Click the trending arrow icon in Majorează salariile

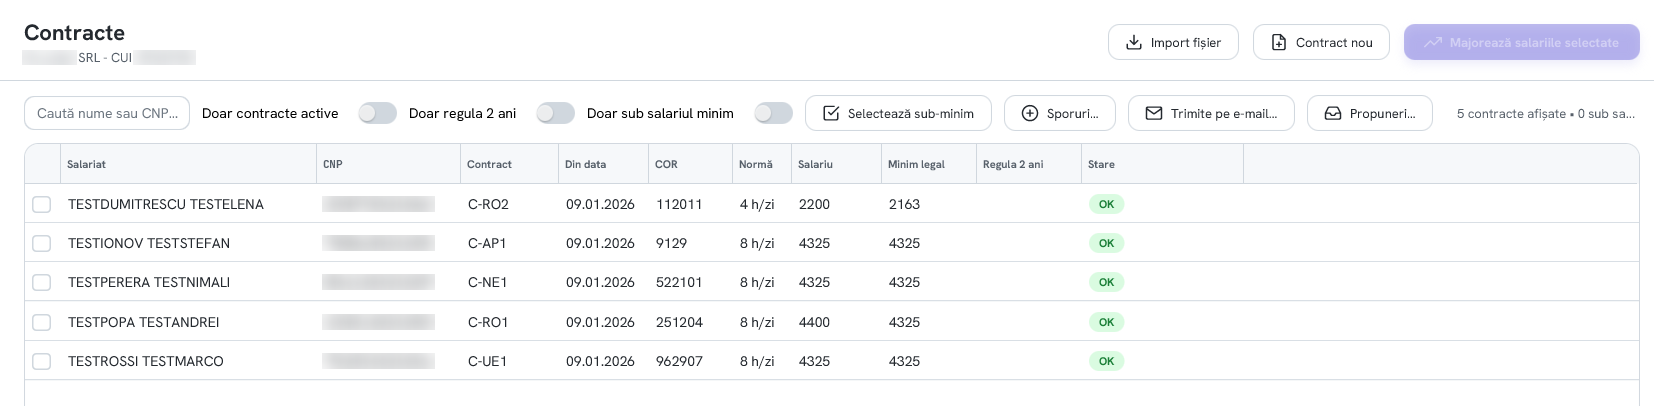[1433, 42]
